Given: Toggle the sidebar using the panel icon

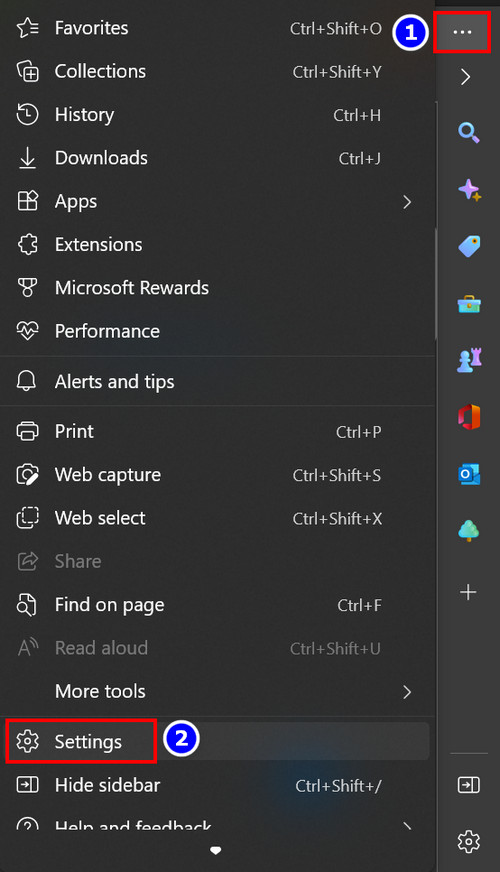Looking at the screenshot, I should click(x=468, y=785).
